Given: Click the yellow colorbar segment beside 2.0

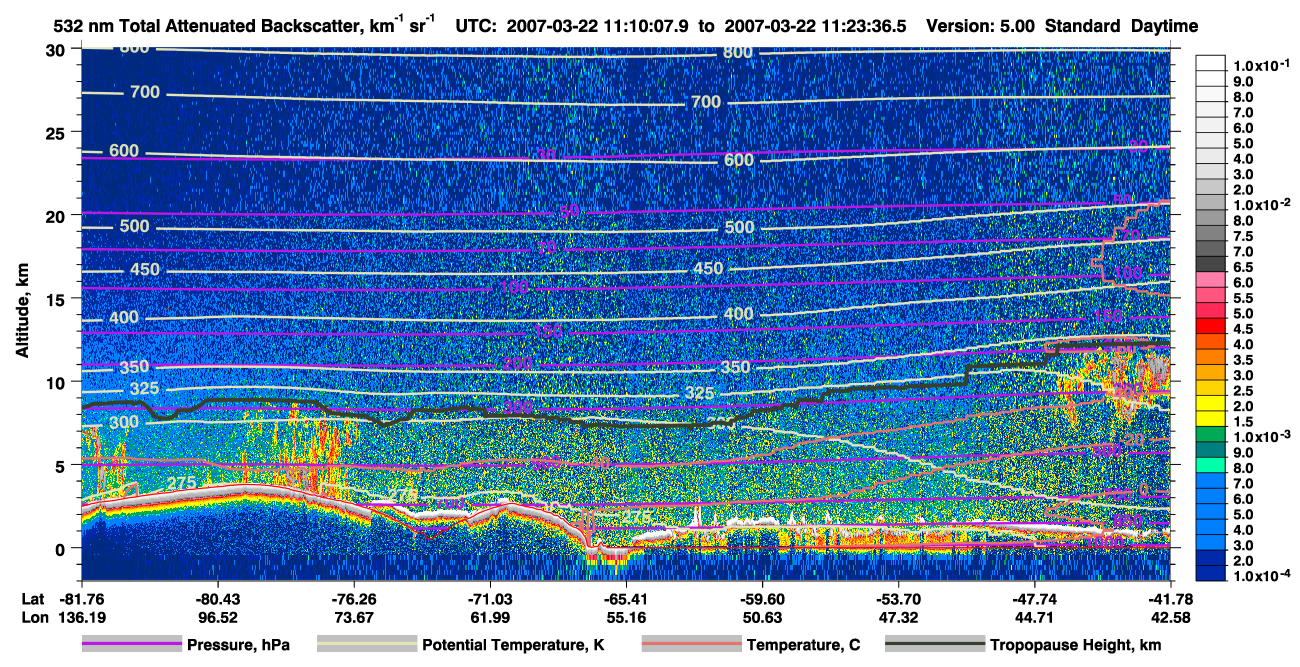Looking at the screenshot, I should point(1211,402).
